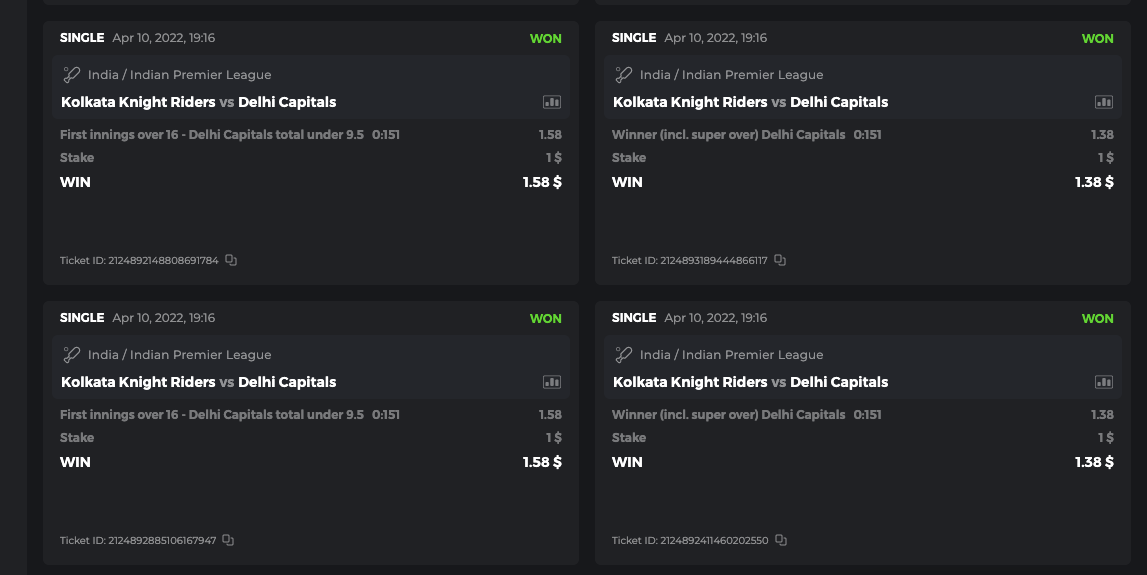Click WON status on ticket 2124893189444866117 card
Screen dimensions: 1147x575
click(1097, 38)
